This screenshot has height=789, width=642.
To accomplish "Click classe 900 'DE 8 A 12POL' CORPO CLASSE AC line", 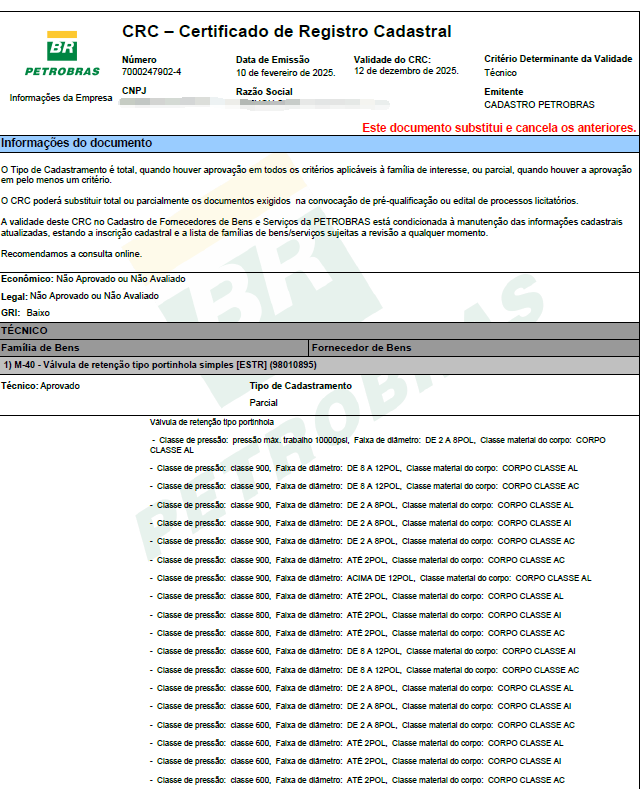I will click(x=364, y=486).
